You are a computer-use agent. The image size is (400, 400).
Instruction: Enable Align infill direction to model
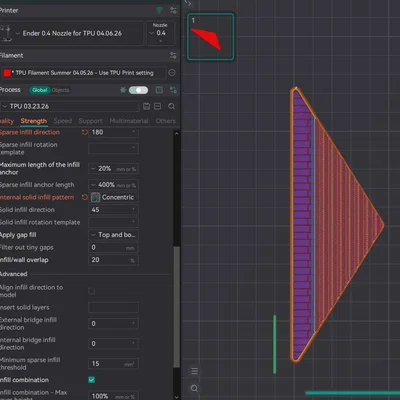coord(92,291)
